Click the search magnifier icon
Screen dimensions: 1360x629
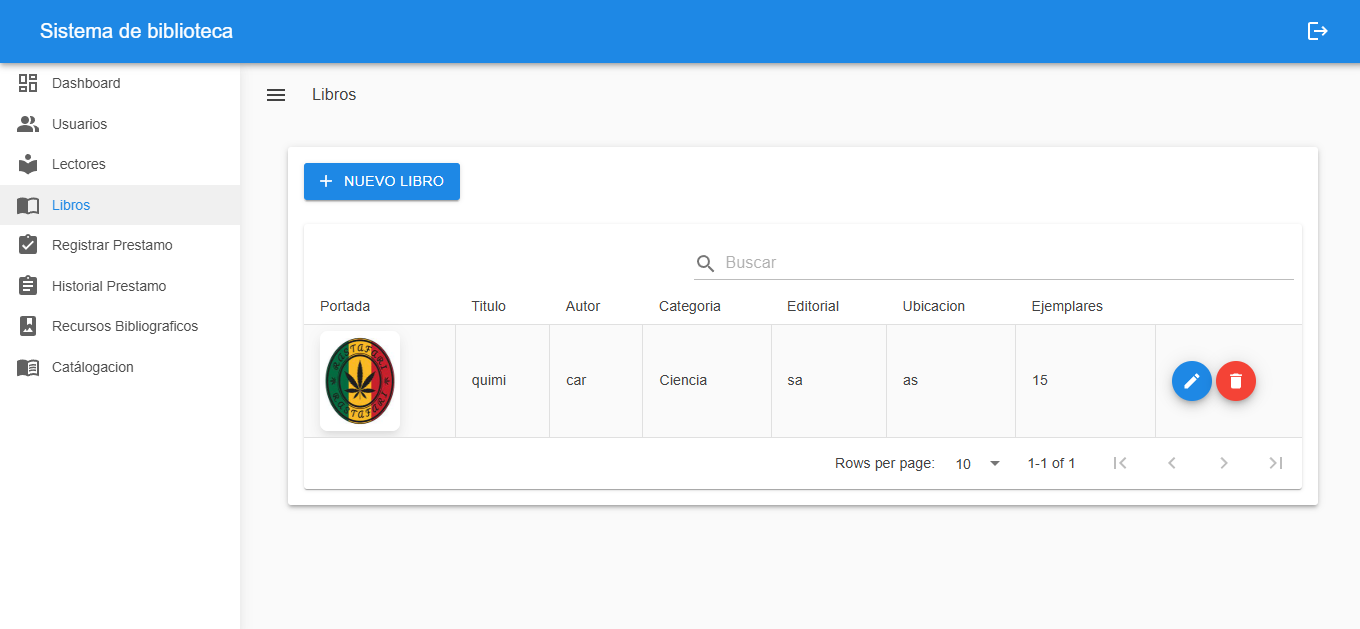click(x=706, y=263)
